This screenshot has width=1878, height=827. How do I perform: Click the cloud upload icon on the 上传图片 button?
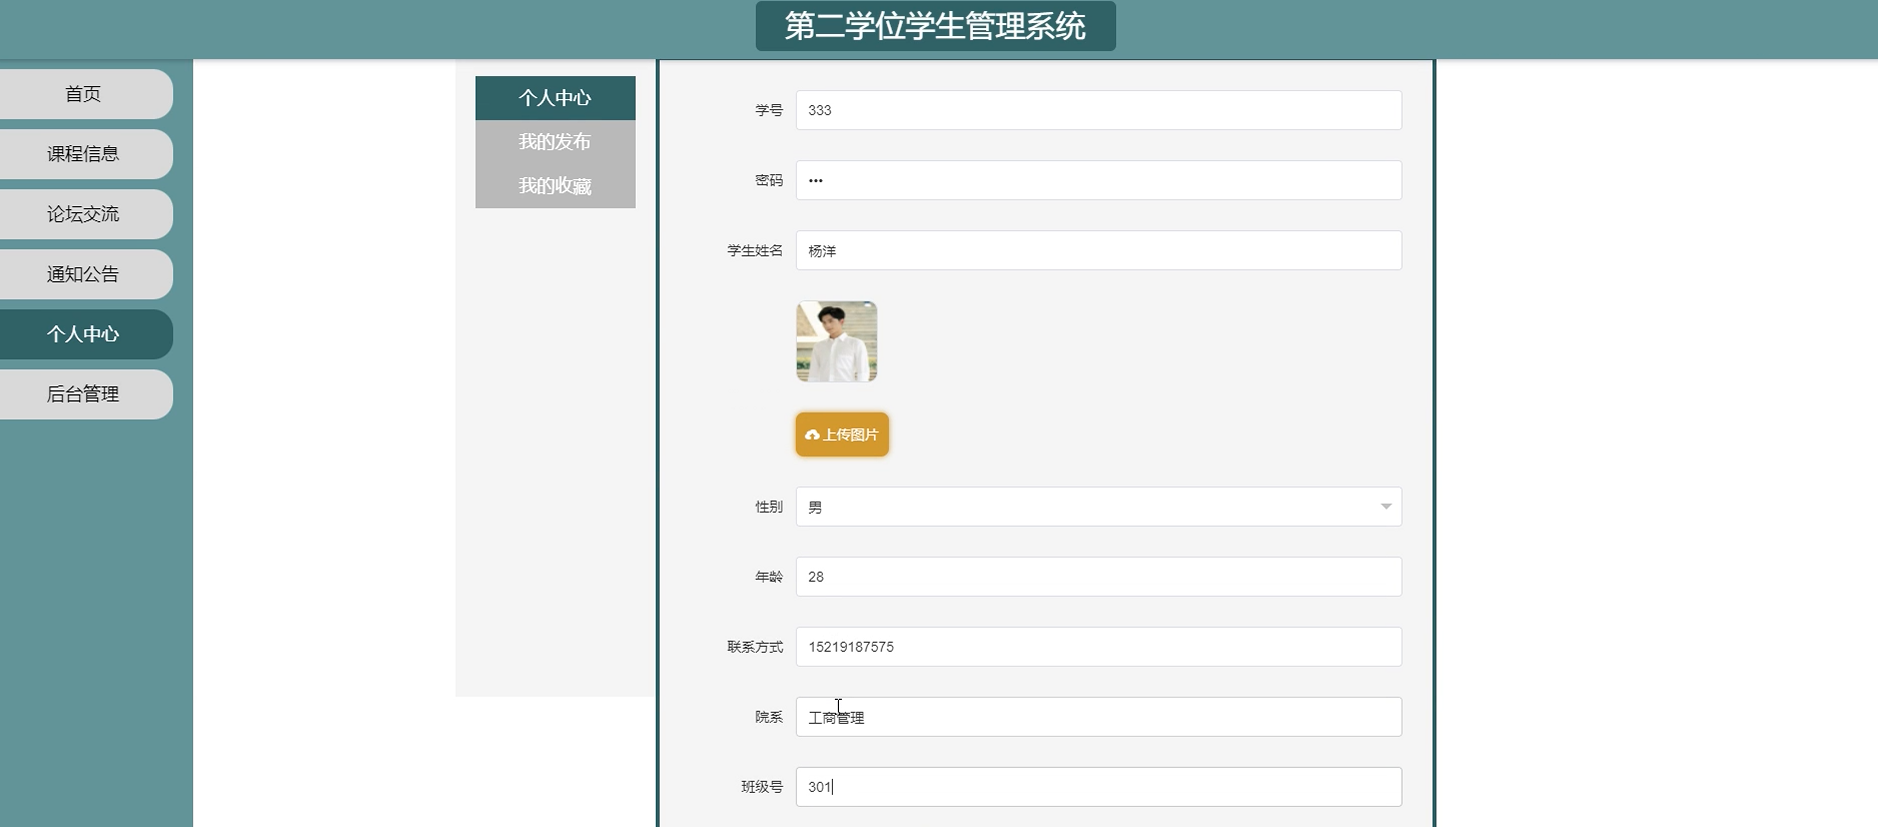click(x=812, y=435)
